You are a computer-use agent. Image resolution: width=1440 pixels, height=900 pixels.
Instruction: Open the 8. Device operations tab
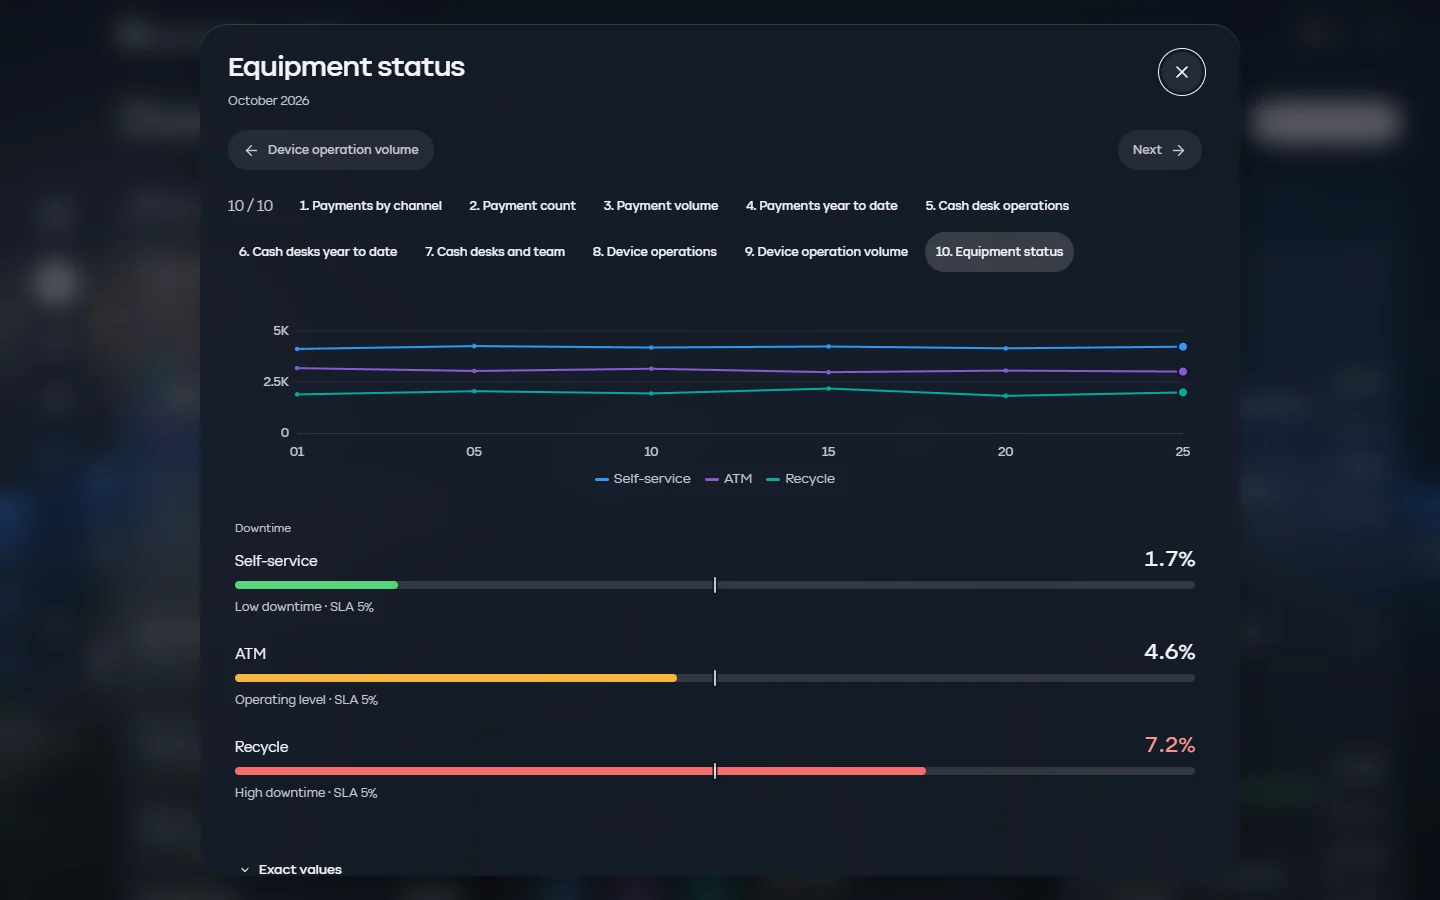(655, 252)
